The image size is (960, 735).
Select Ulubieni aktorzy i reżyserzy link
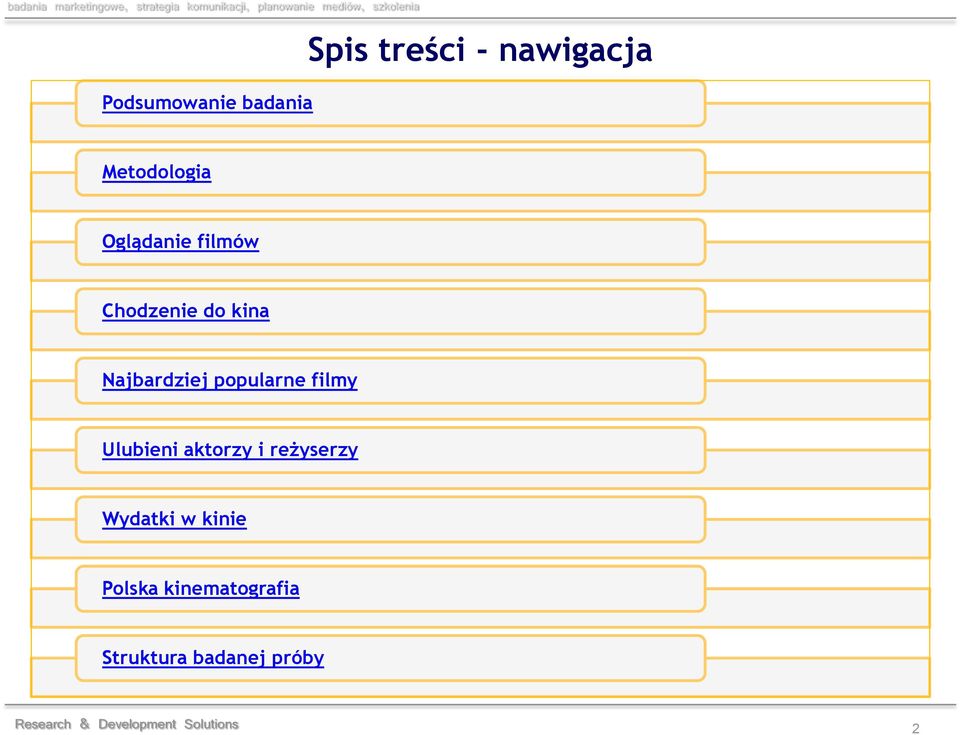230,450
